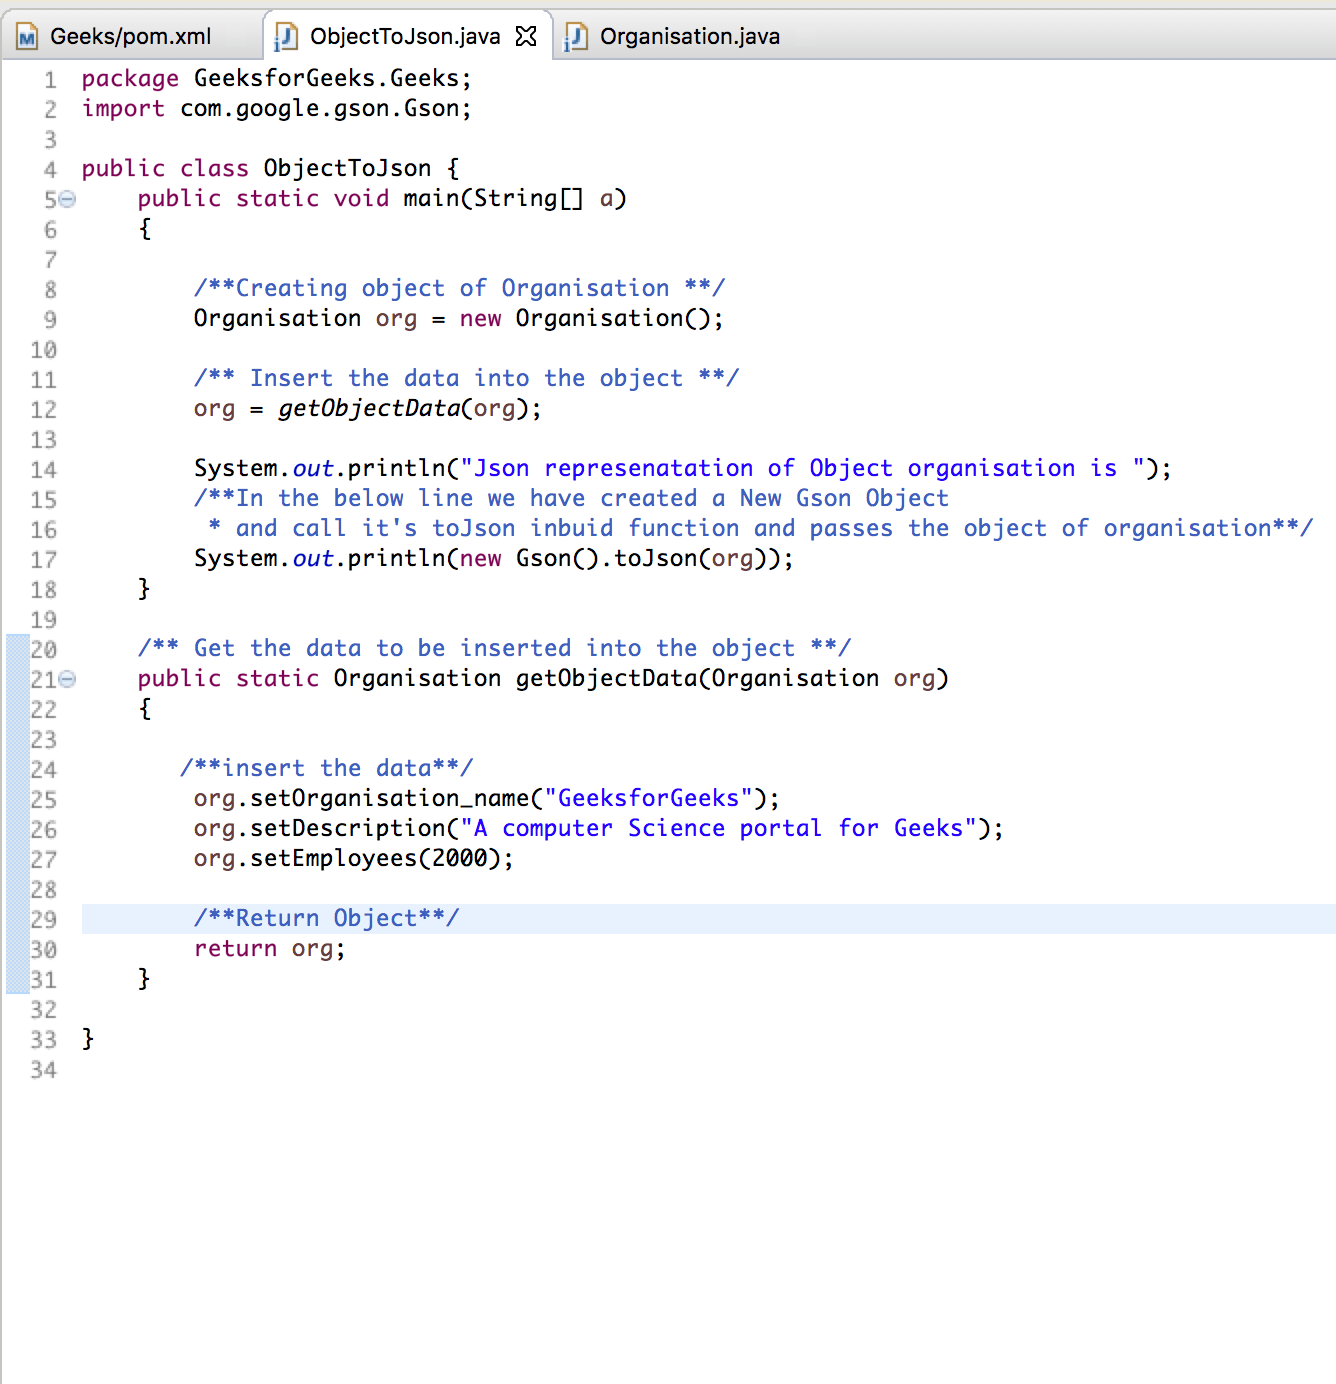Open the Geeks/pom.xml tab

point(130,36)
